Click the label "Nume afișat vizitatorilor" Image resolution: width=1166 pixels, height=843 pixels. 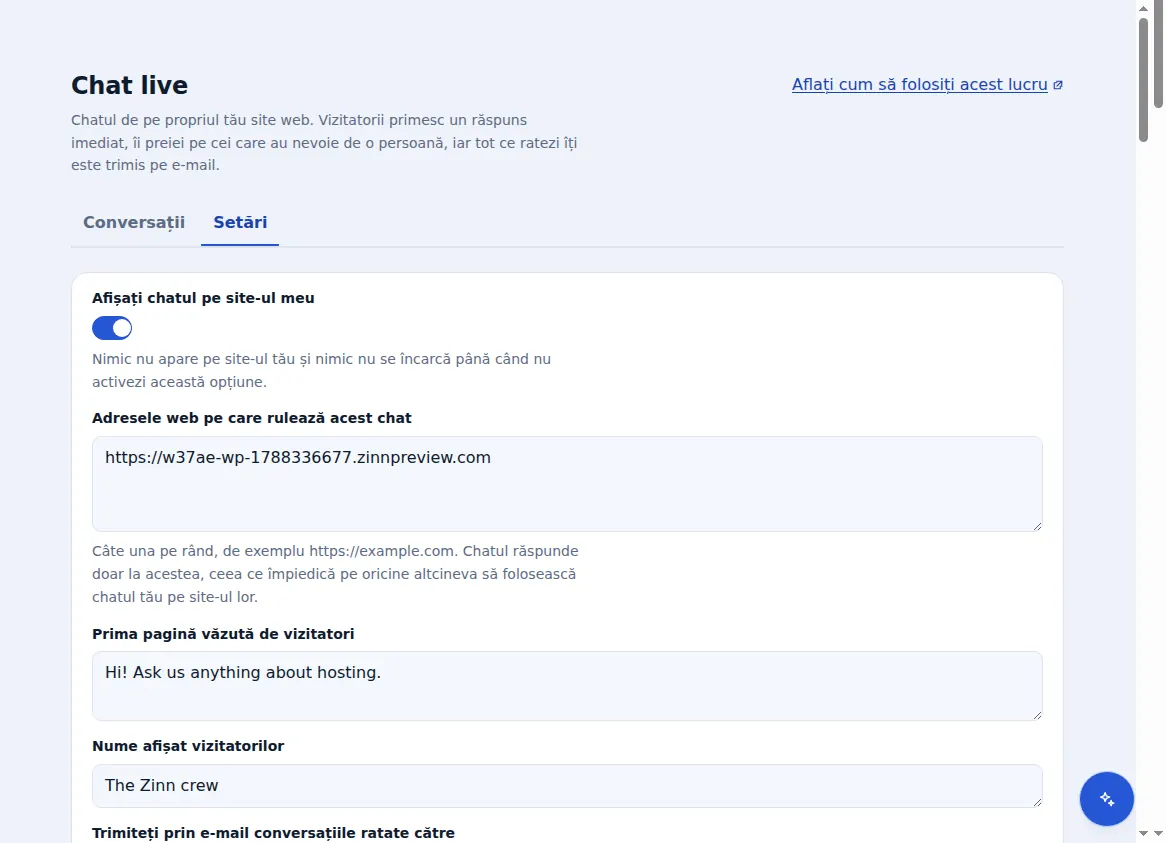point(188,746)
